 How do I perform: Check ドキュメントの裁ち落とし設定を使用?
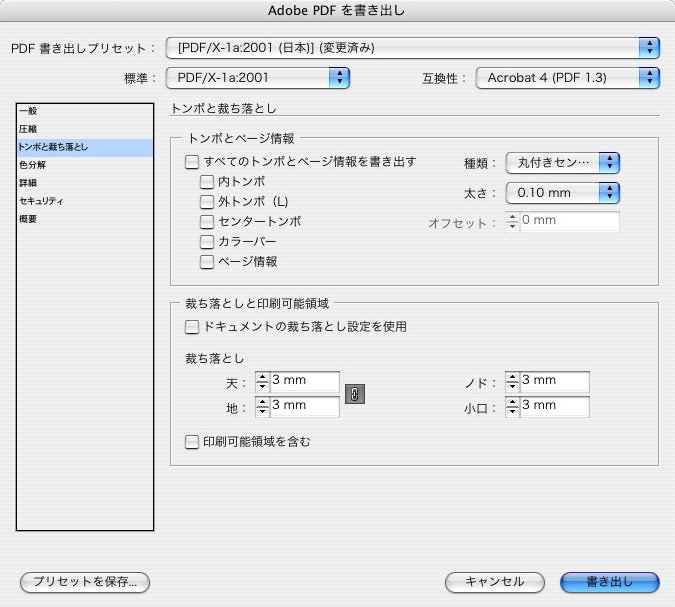(192, 327)
